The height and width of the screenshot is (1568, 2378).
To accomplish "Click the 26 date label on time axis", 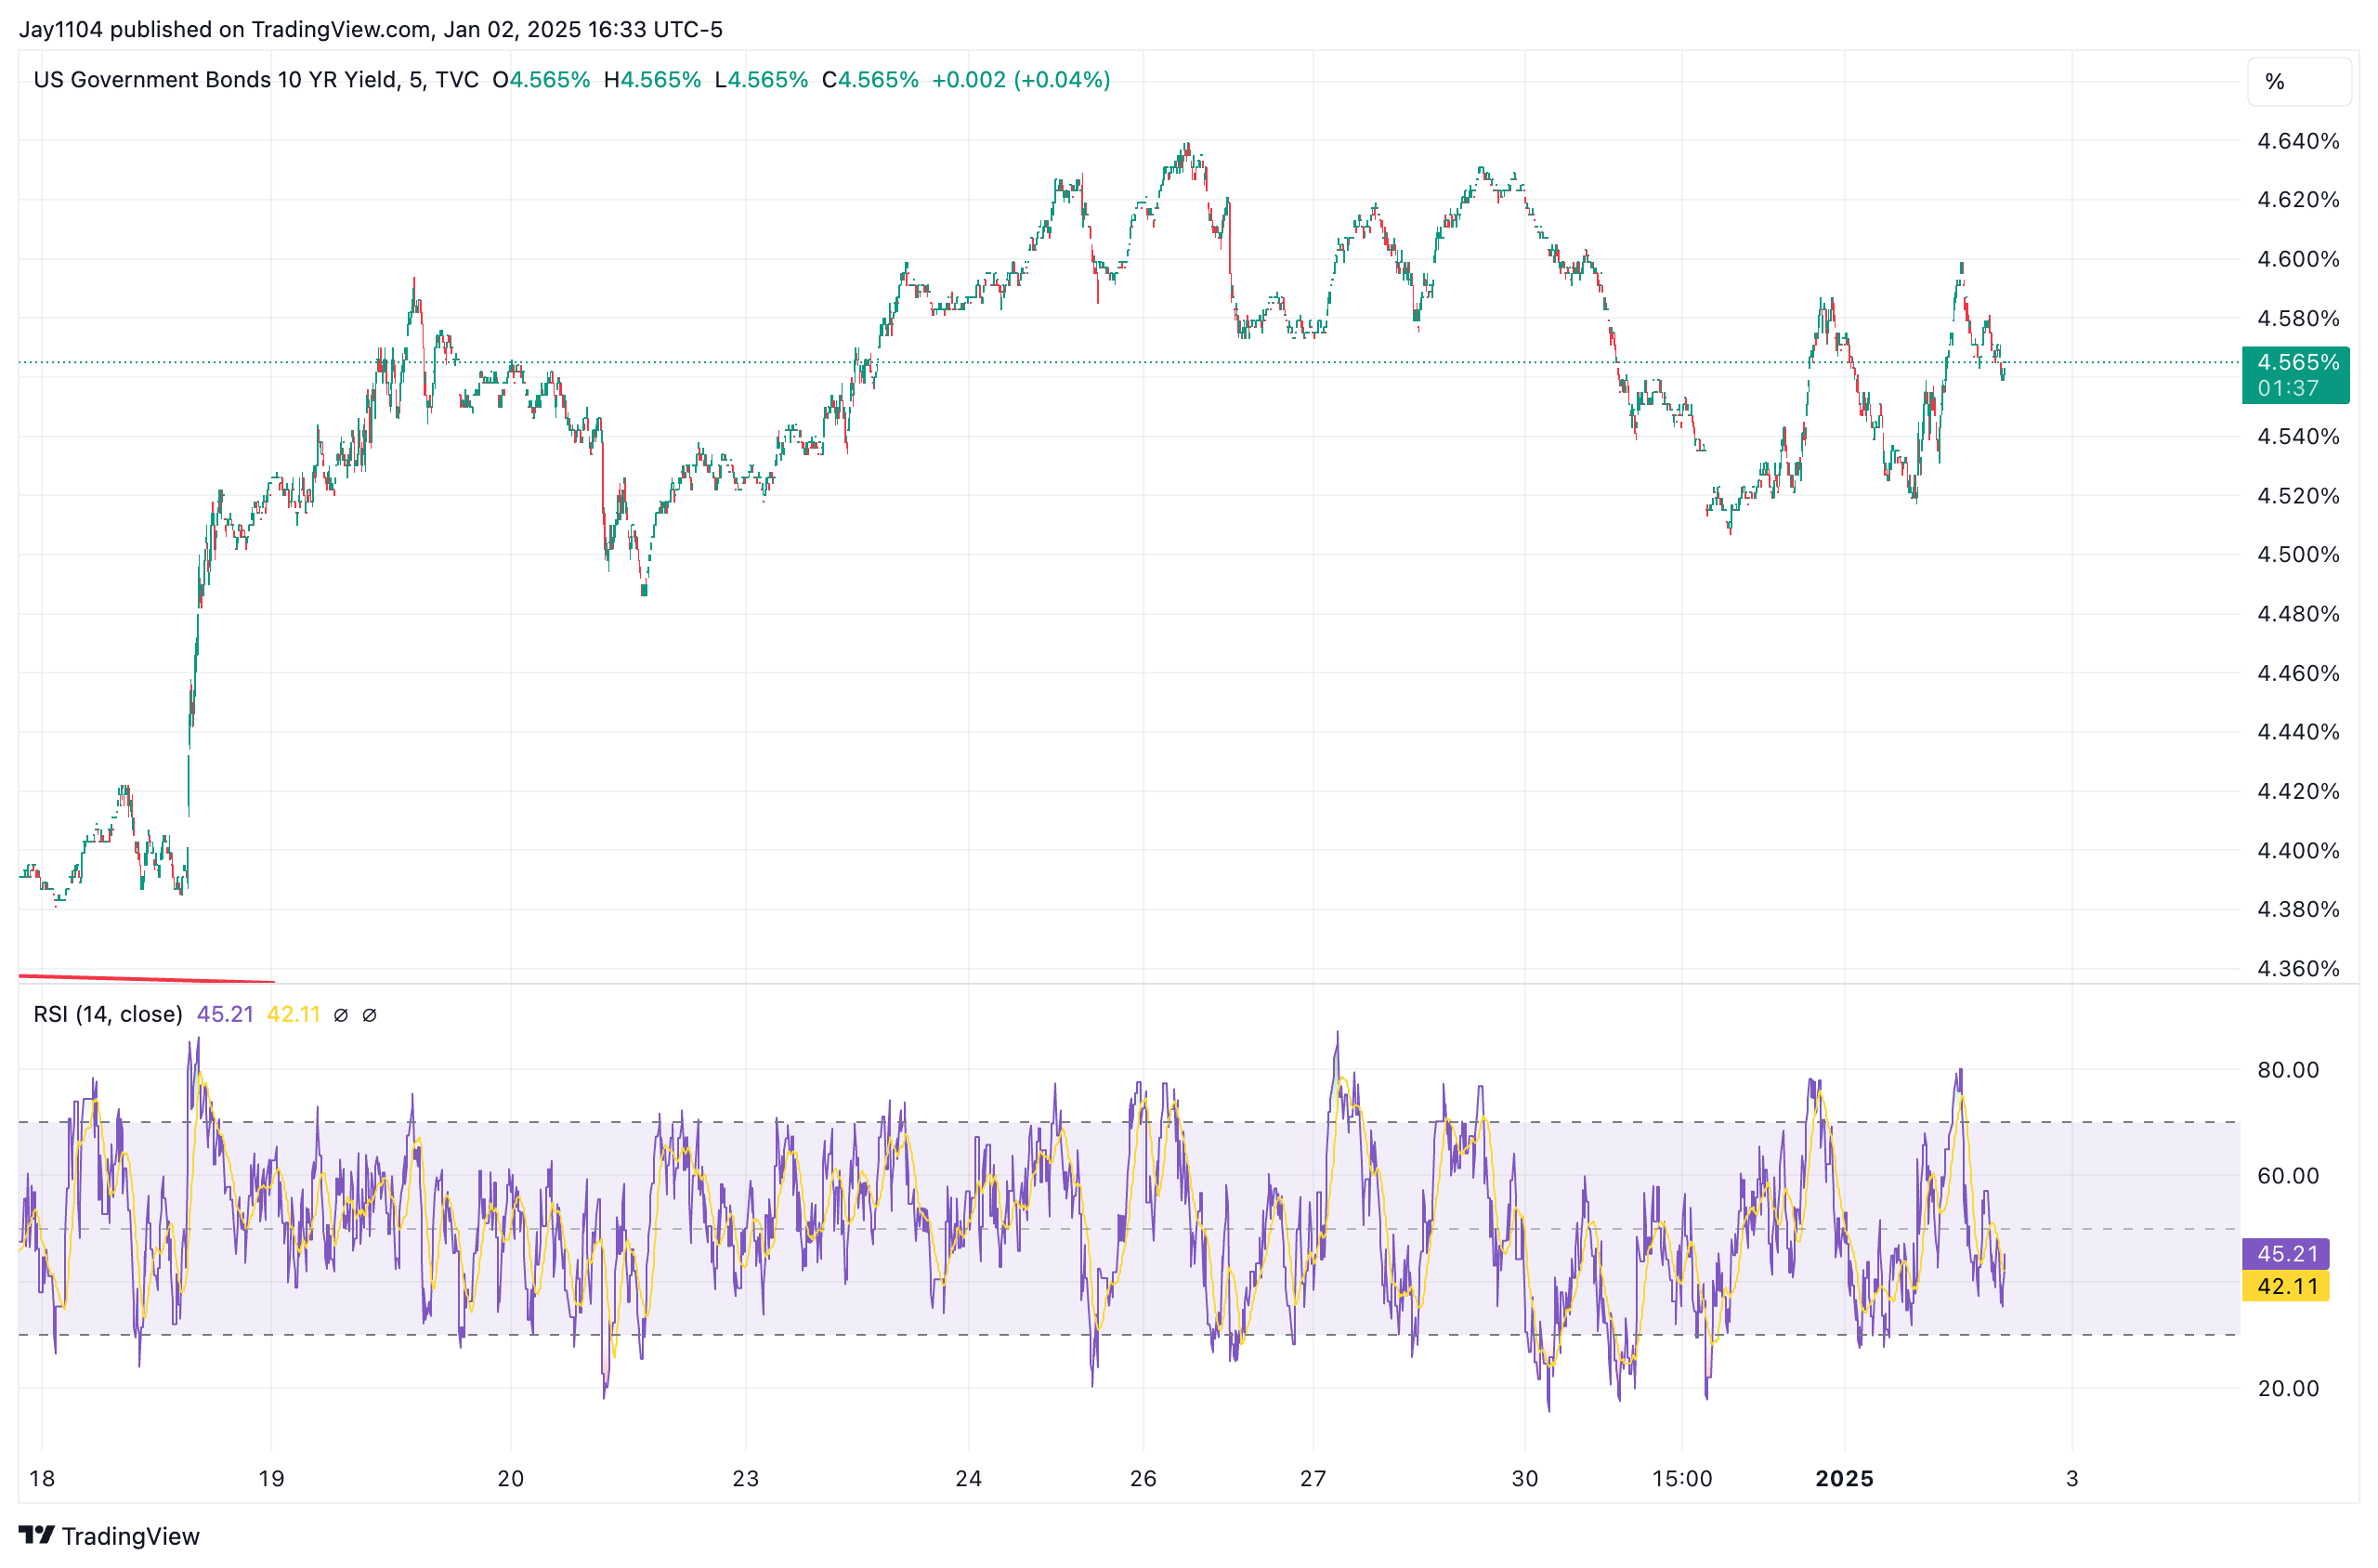I will [1143, 1479].
